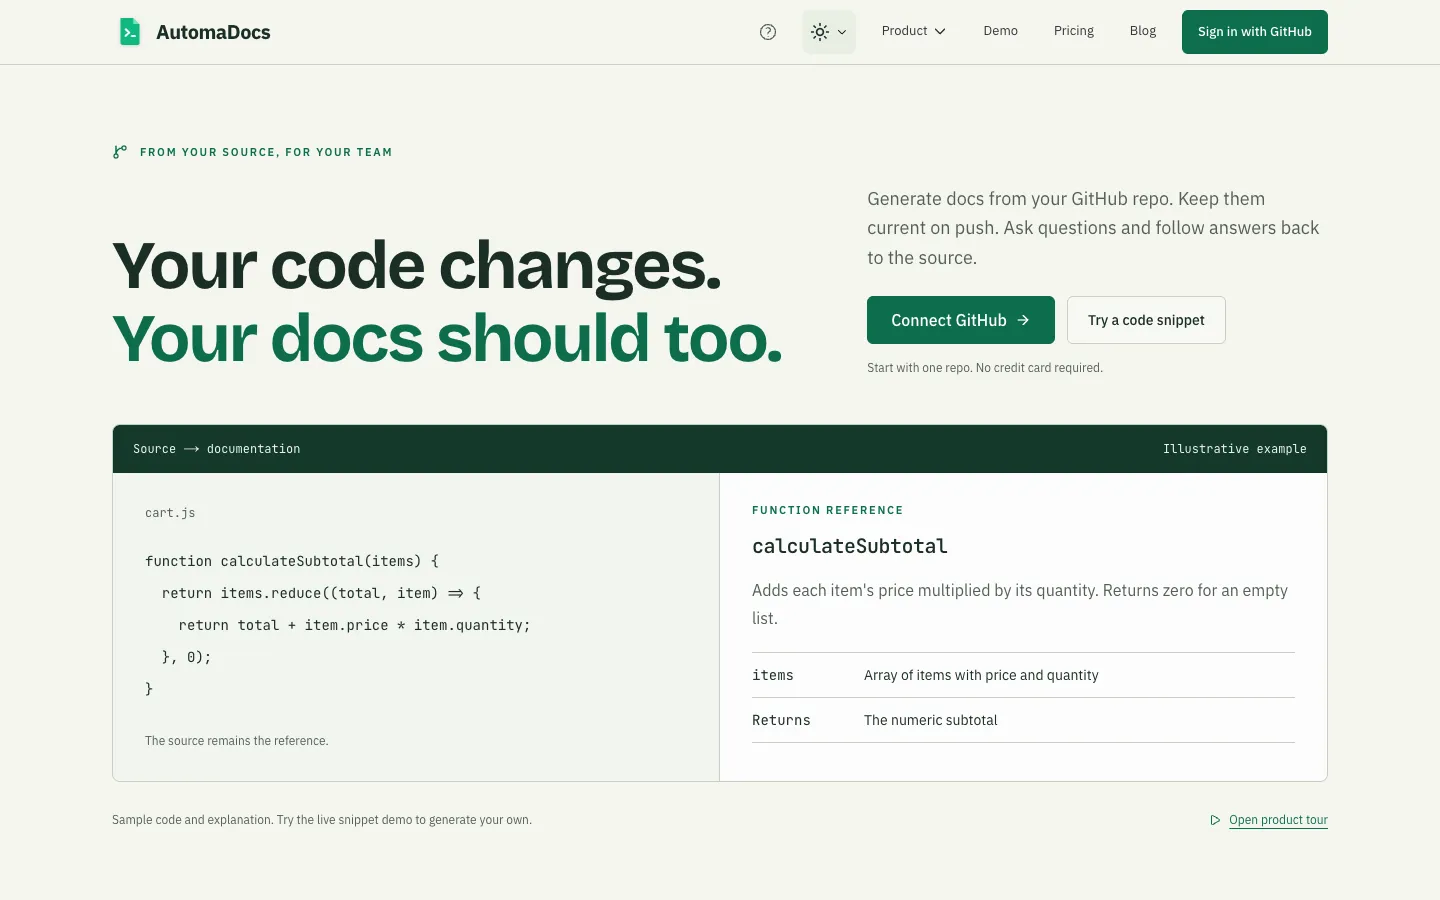This screenshot has width=1440, height=900.
Task: Click the AutomaDocs logo icon
Action: tap(130, 32)
